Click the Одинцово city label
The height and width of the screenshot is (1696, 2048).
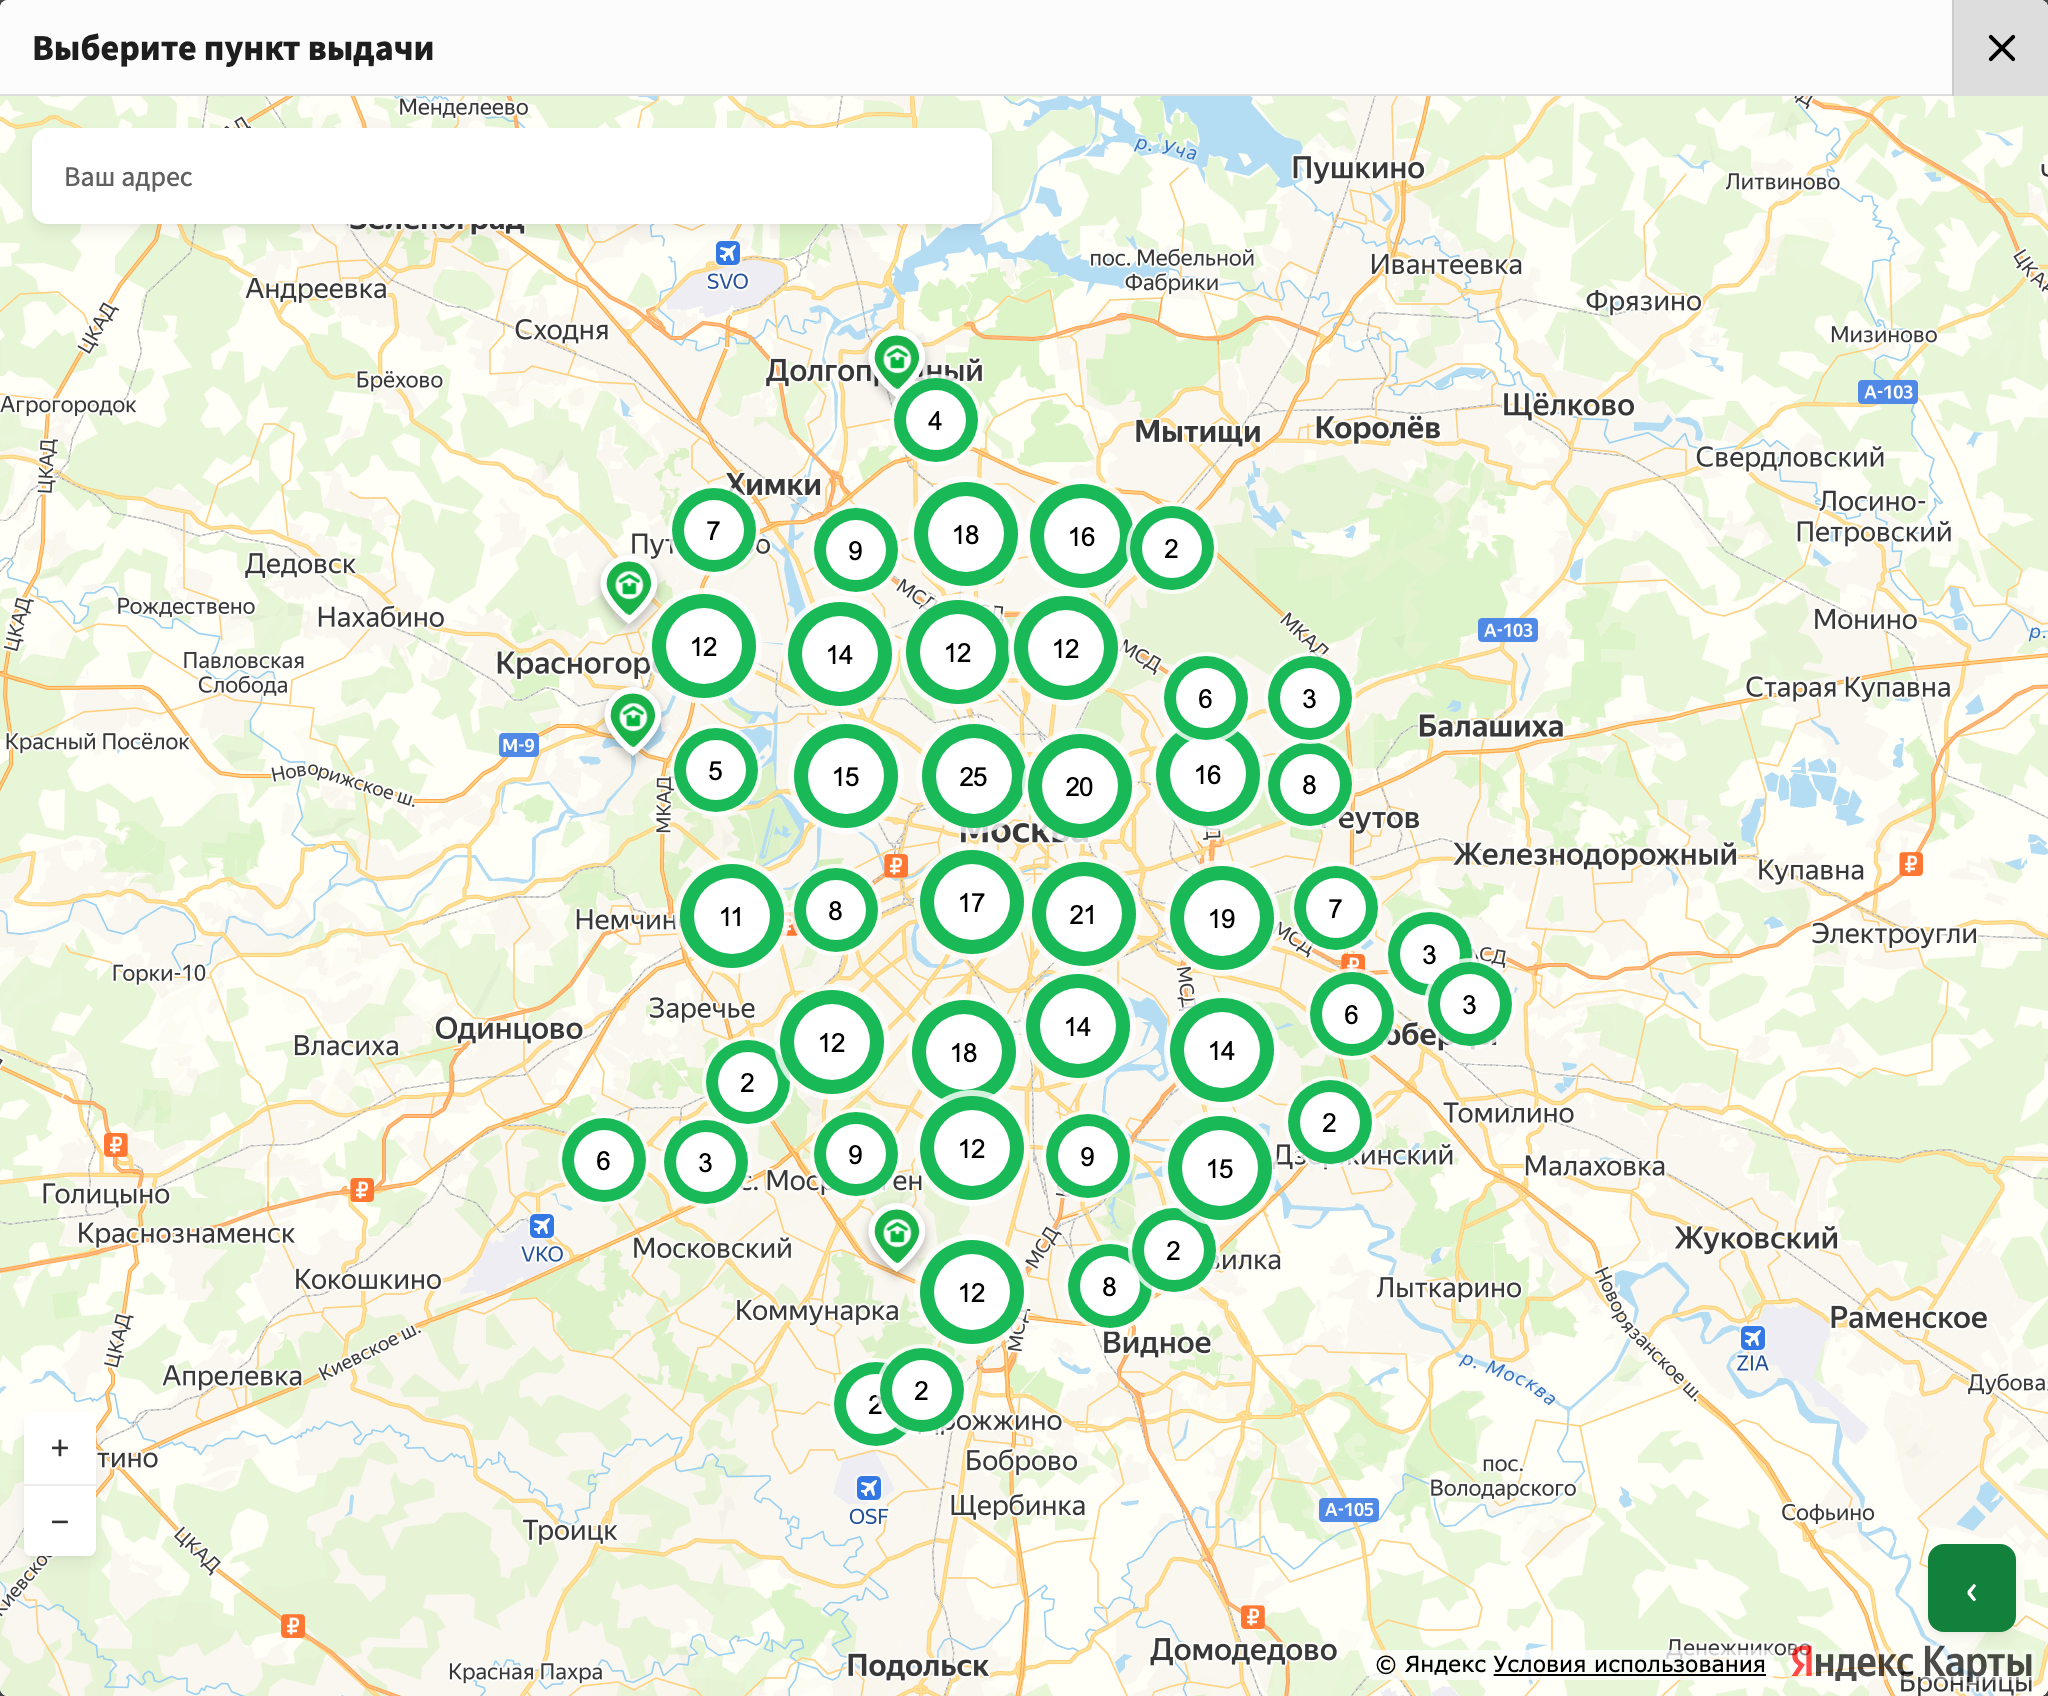[x=508, y=1029]
